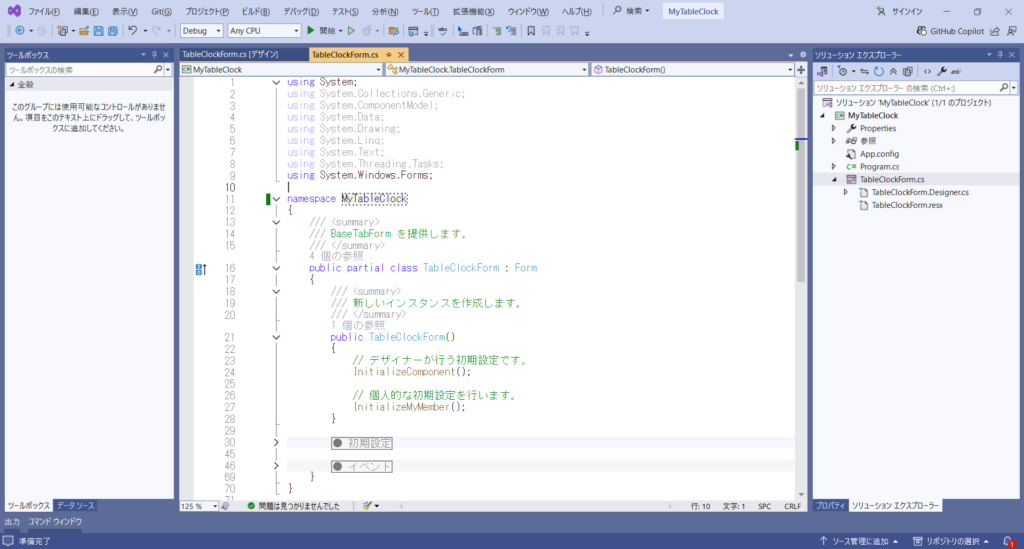Open the コマンド ウィンドウ tab
This screenshot has height=549, width=1024.
(55, 522)
